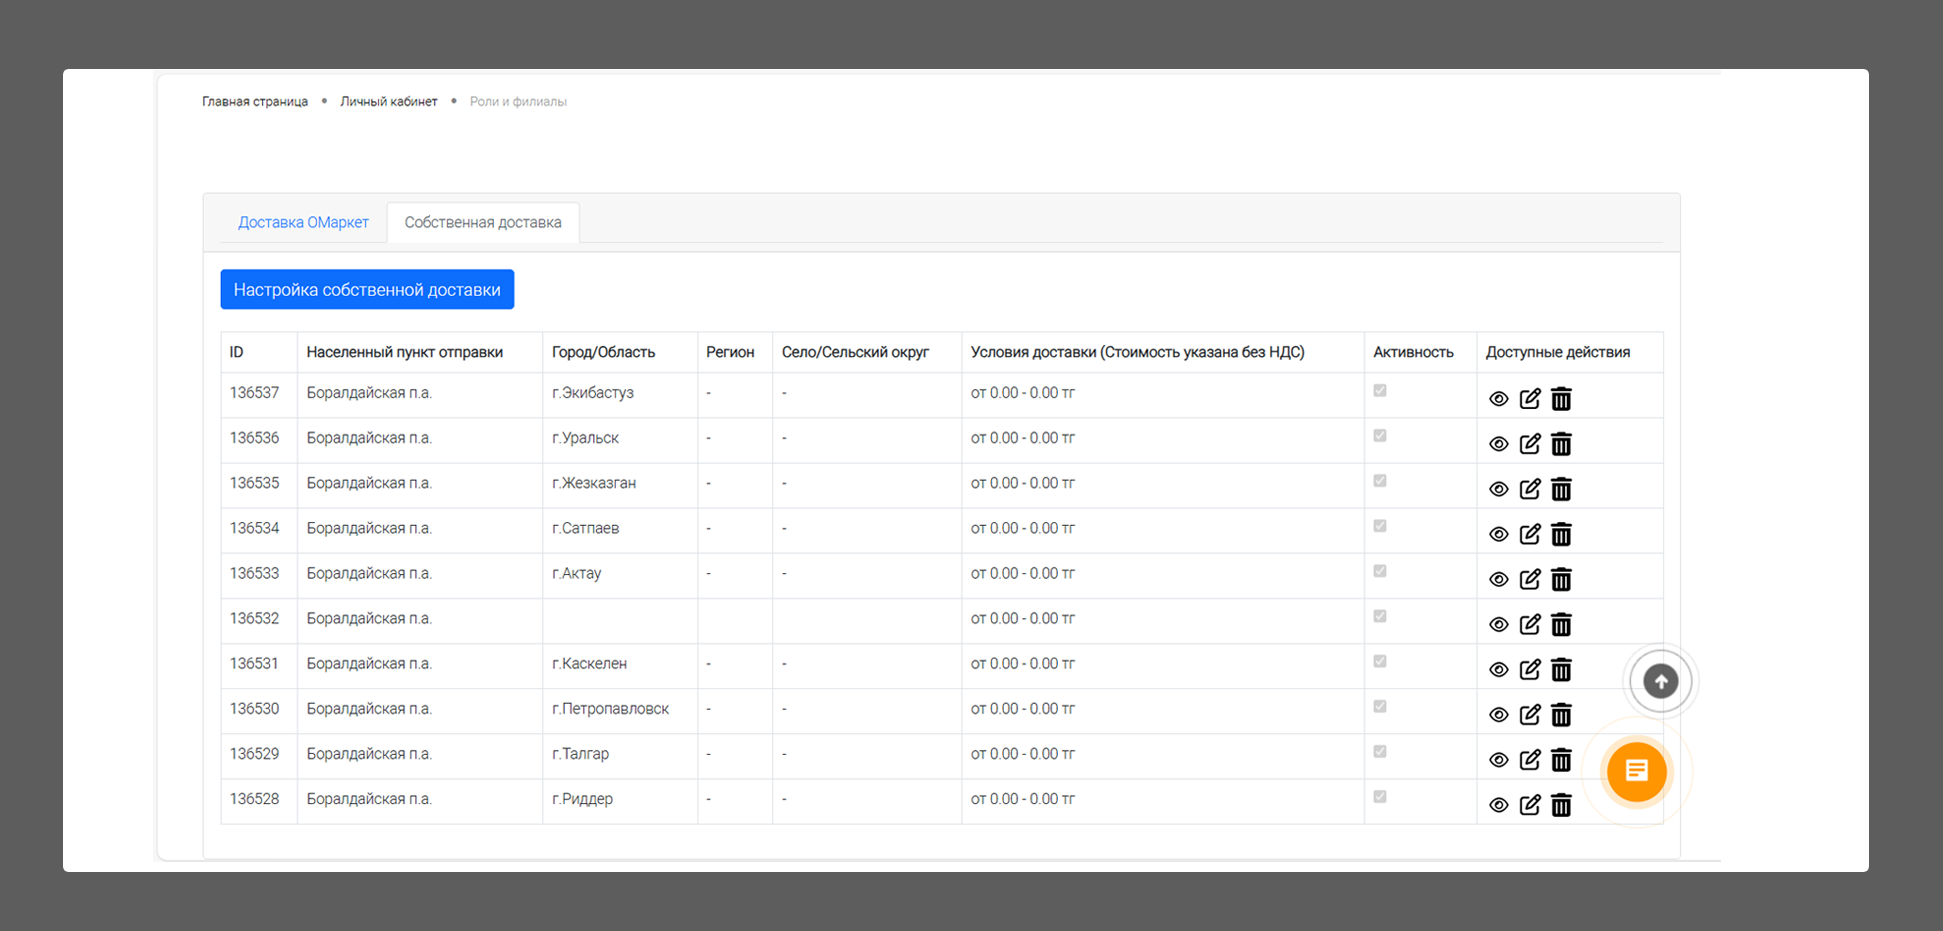View details for row 136529 г.Талгар
Screen dimensions: 1943x931
(1498, 760)
